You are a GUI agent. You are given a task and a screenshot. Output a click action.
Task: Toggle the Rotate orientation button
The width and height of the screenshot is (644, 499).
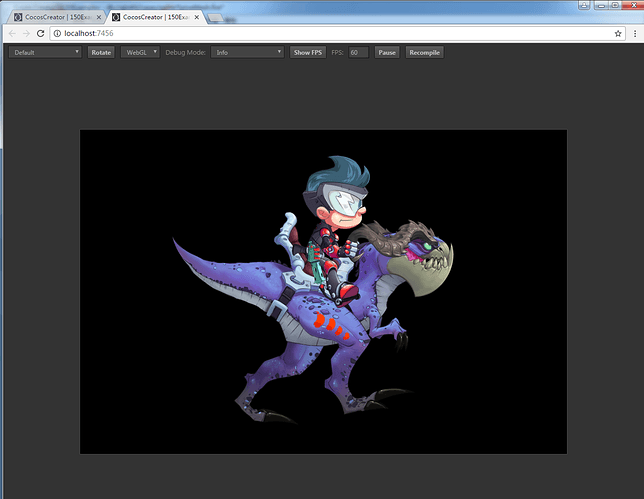(101, 52)
